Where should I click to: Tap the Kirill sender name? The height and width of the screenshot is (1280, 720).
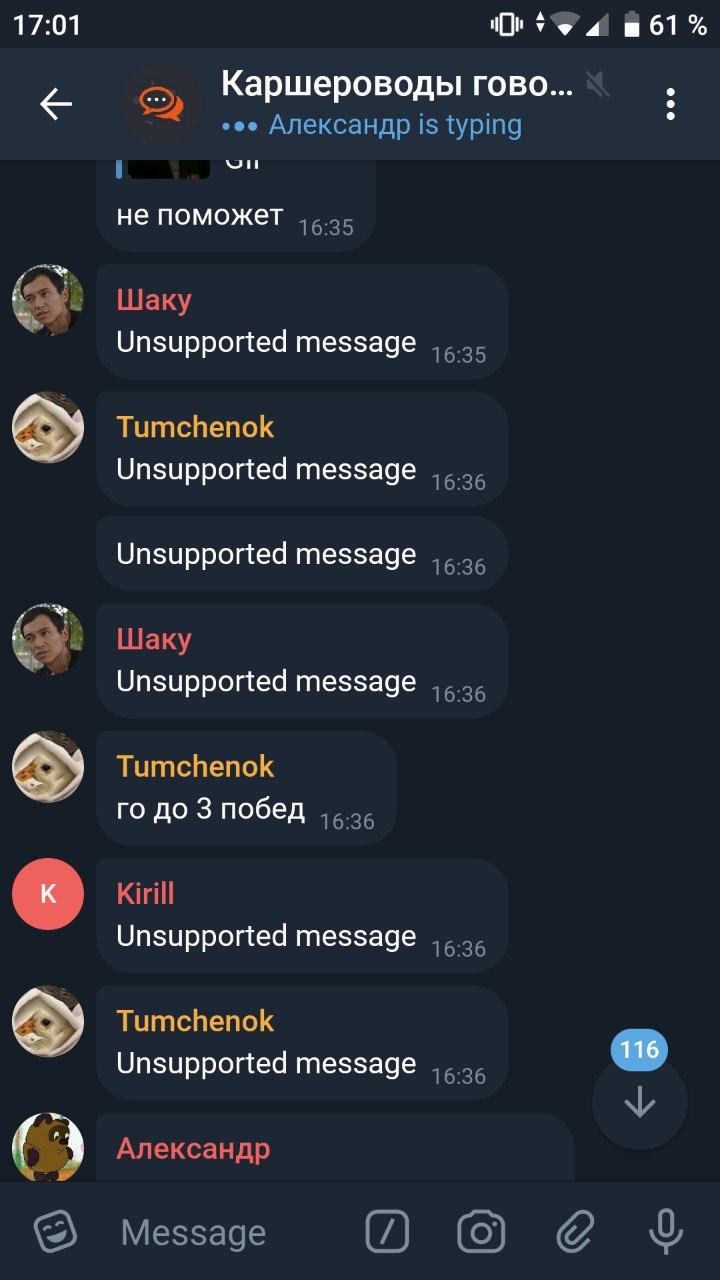coord(146,893)
